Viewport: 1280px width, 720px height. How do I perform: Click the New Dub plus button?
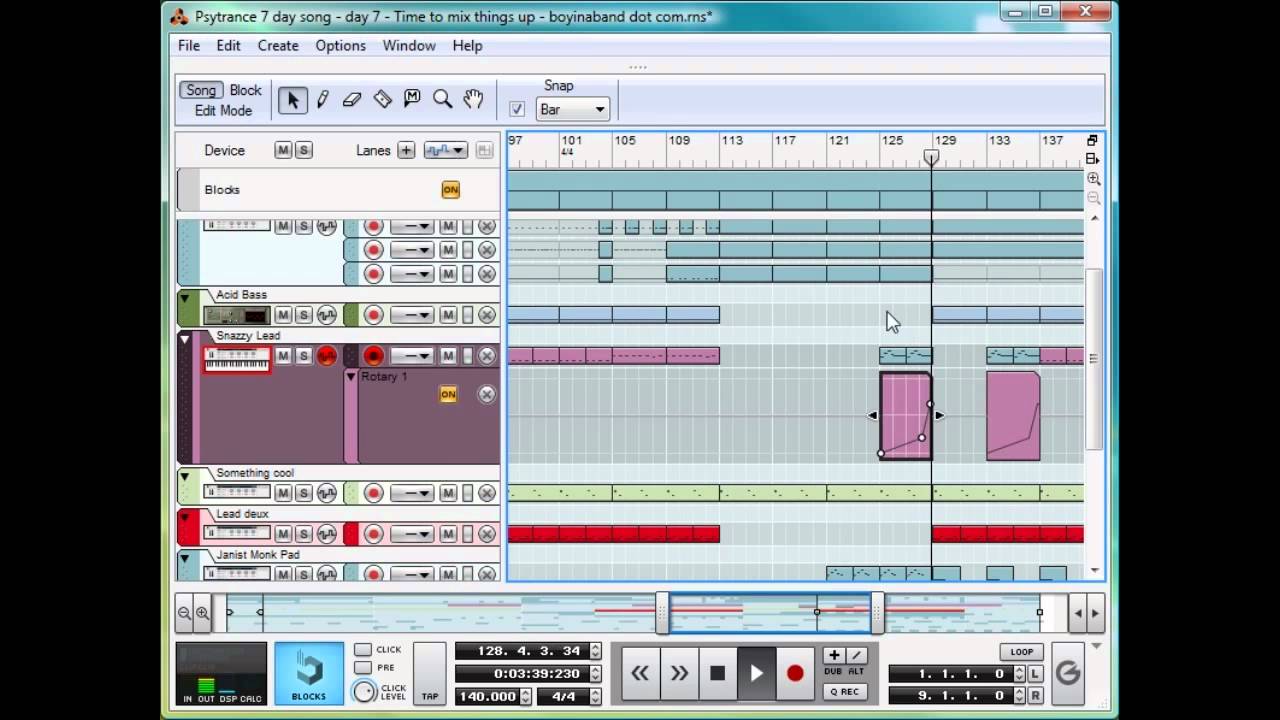[834, 655]
